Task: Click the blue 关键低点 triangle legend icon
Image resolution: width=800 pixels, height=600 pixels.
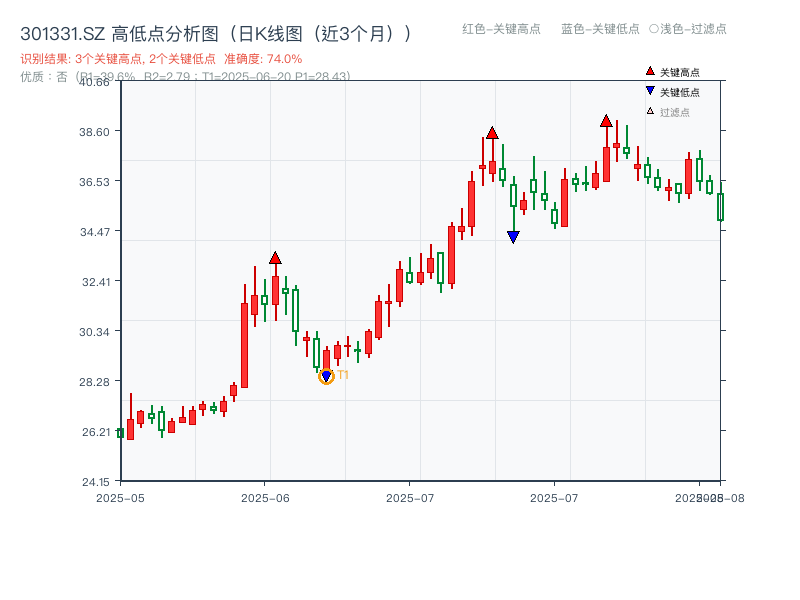Action: [648, 90]
